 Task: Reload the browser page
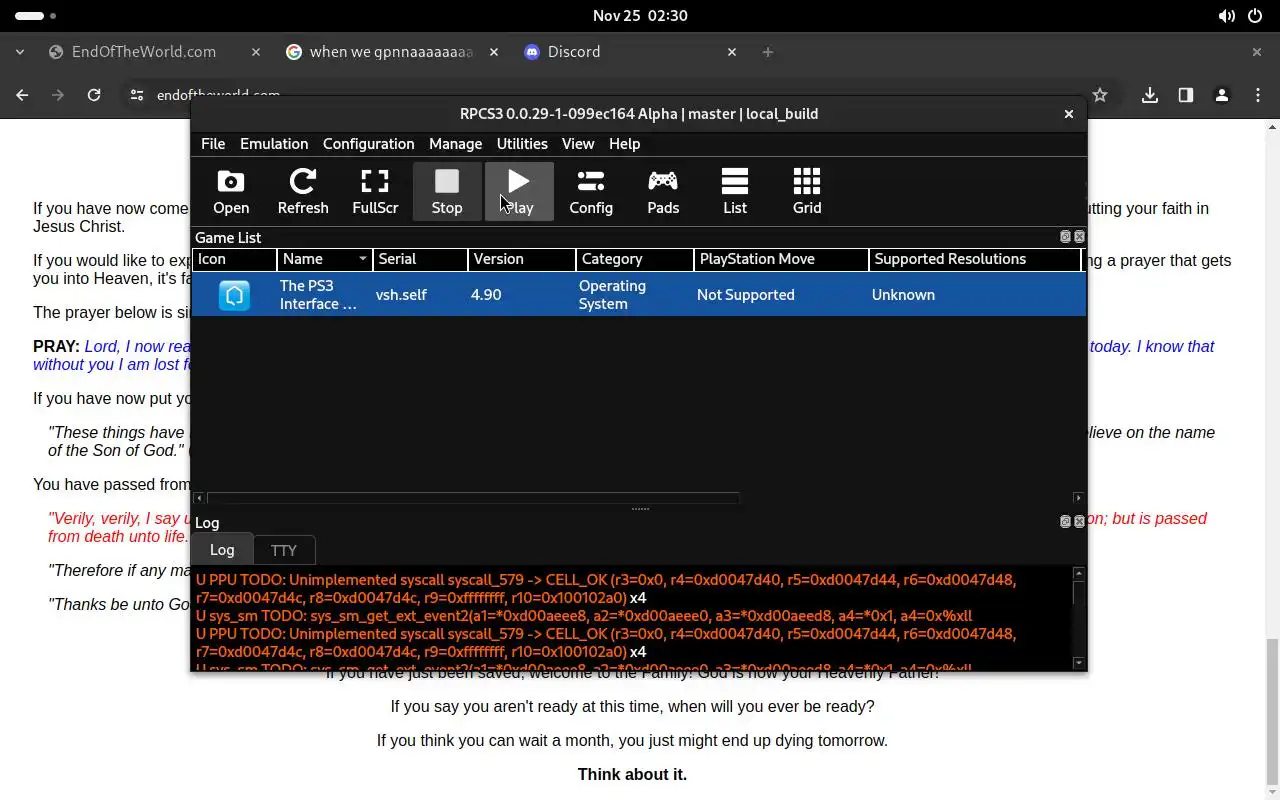tap(94, 95)
